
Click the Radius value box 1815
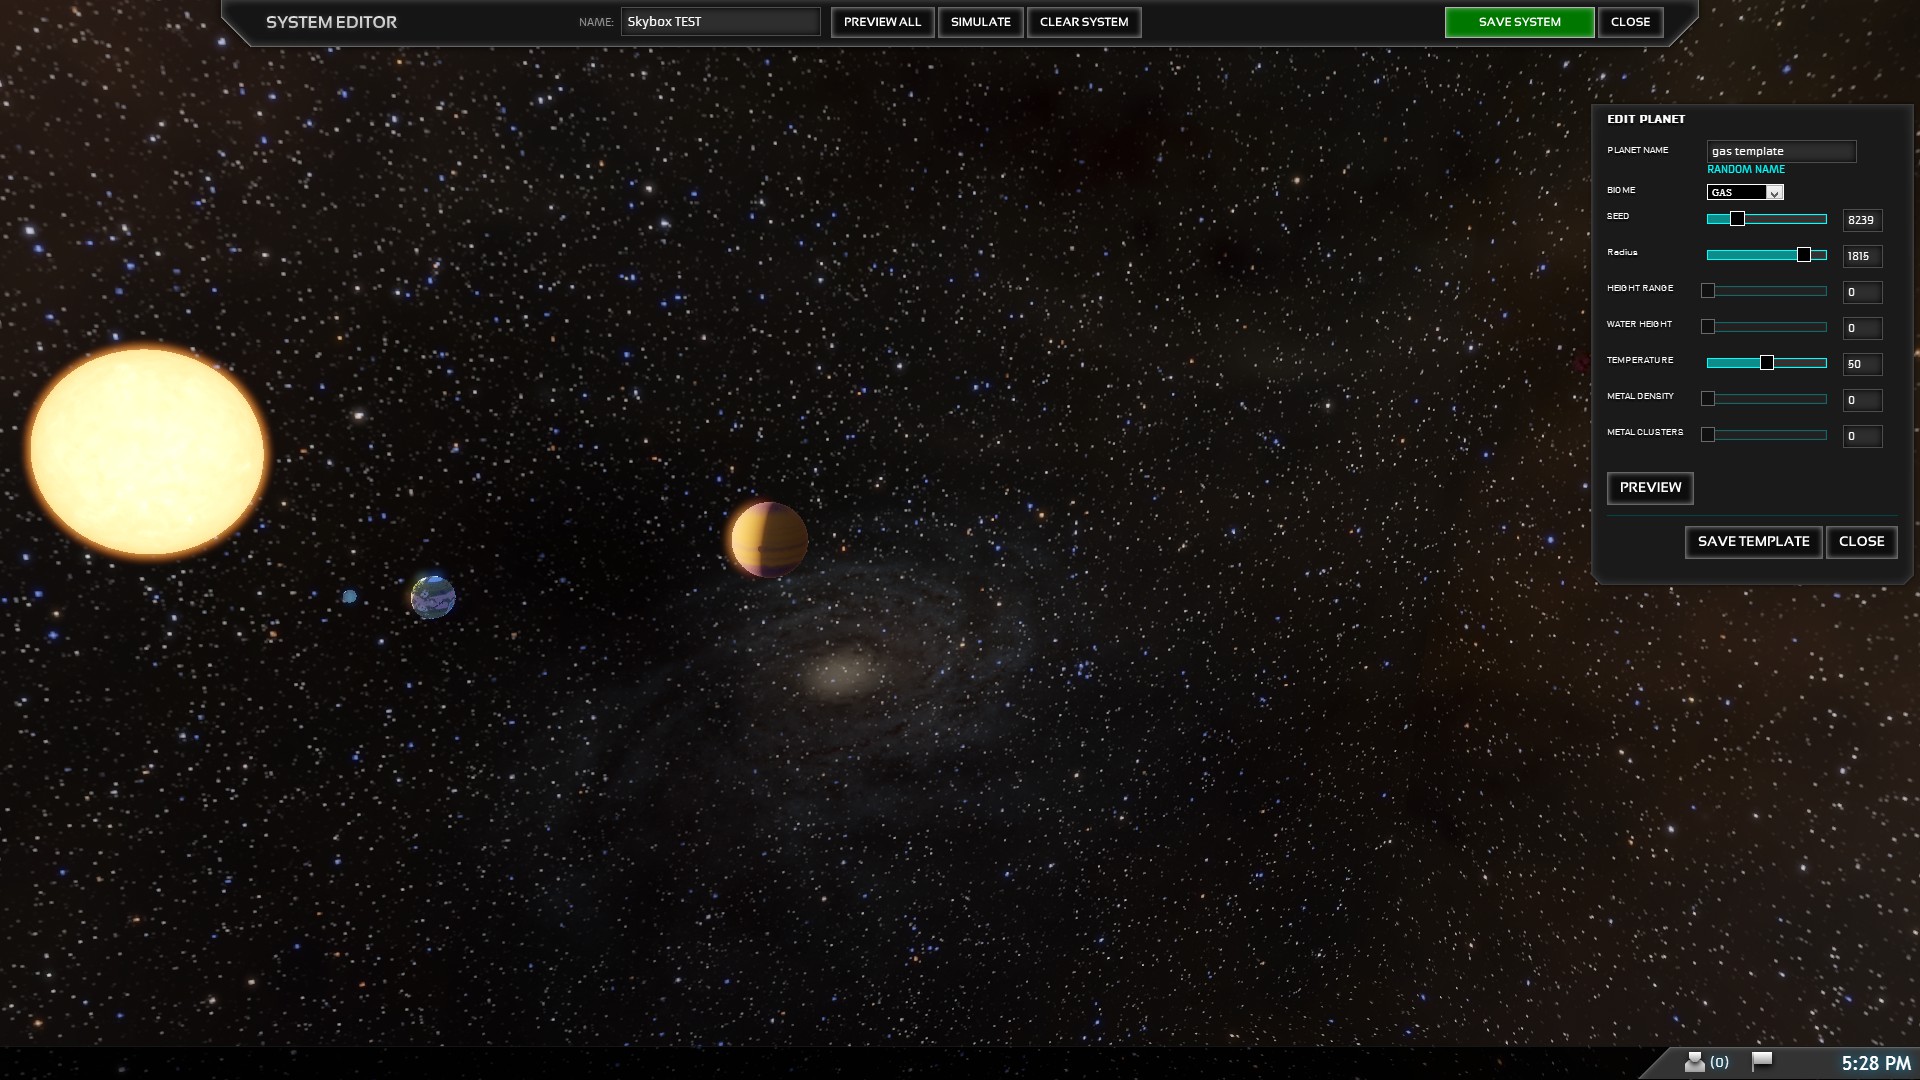point(1862,256)
